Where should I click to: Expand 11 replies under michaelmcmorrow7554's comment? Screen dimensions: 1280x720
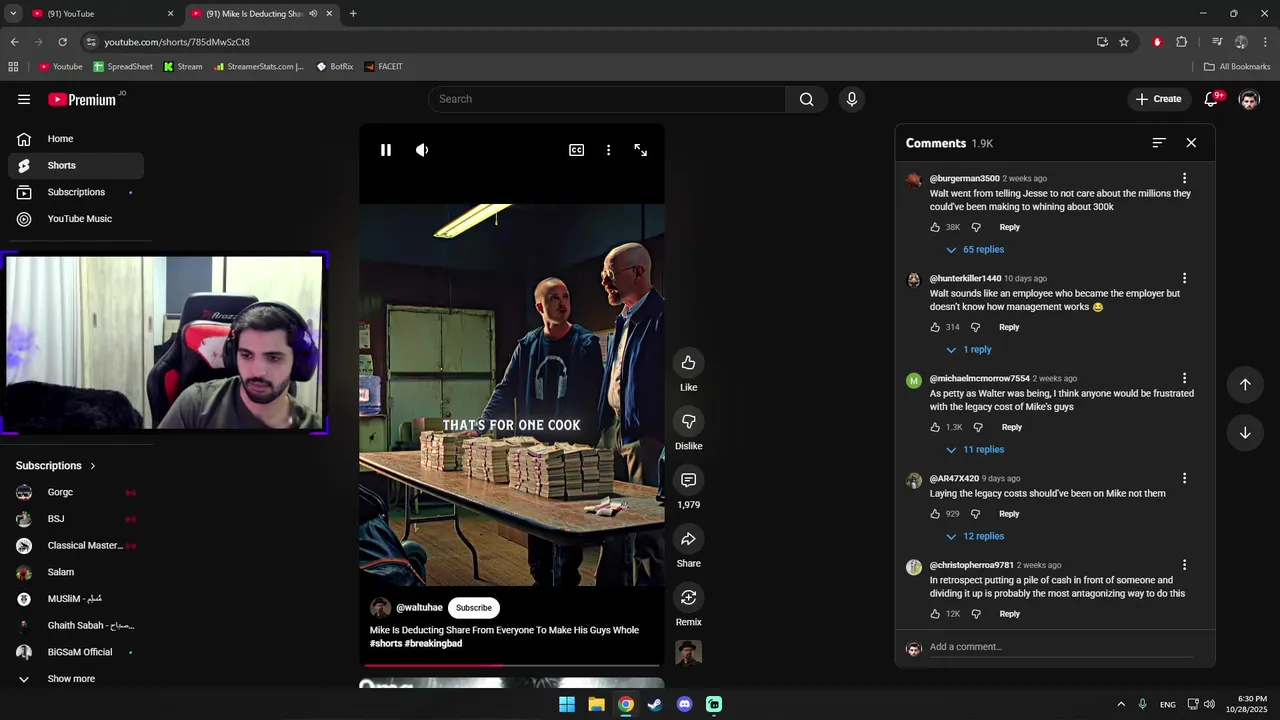click(974, 450)
